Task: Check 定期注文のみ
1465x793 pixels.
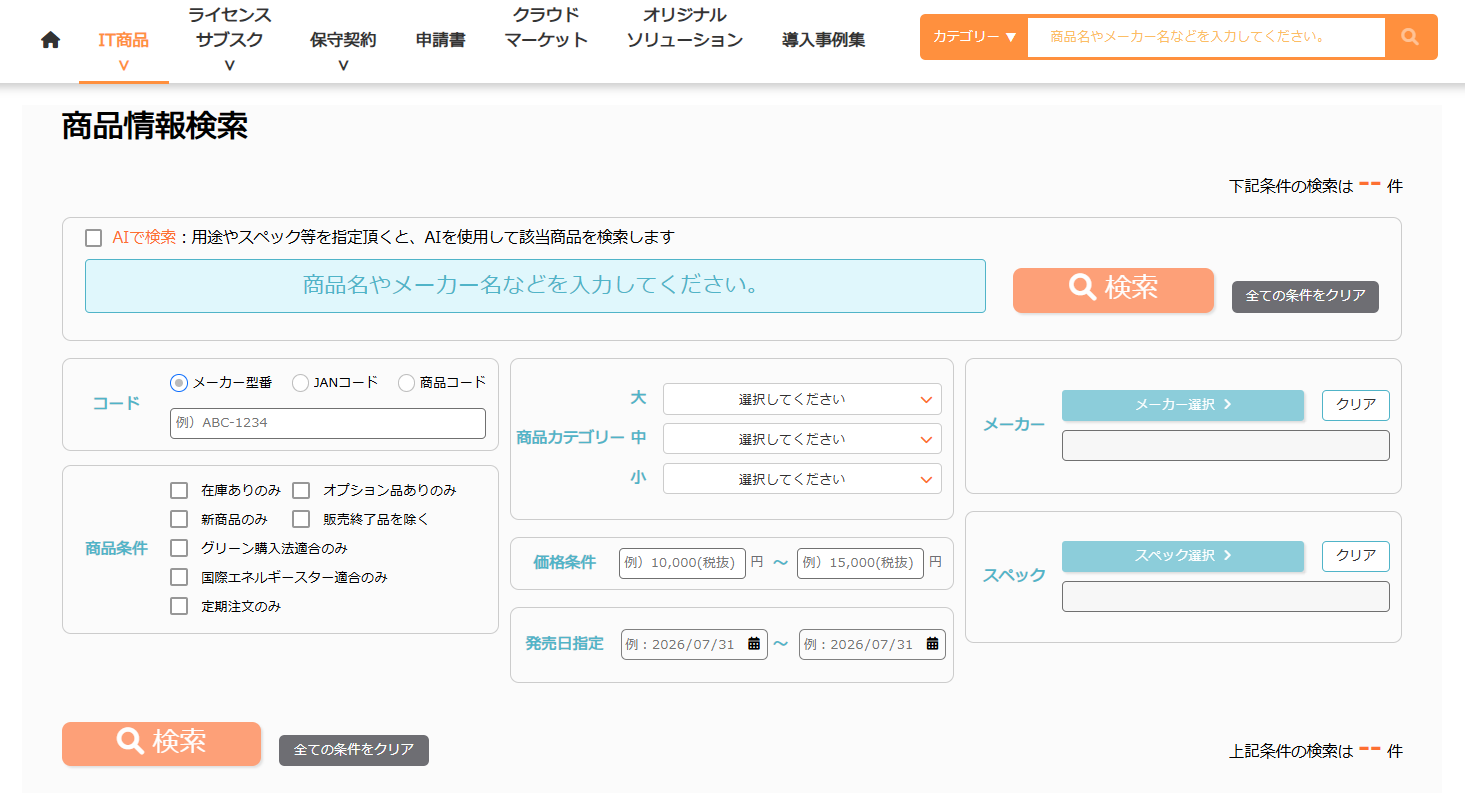Action: point(179,606)
